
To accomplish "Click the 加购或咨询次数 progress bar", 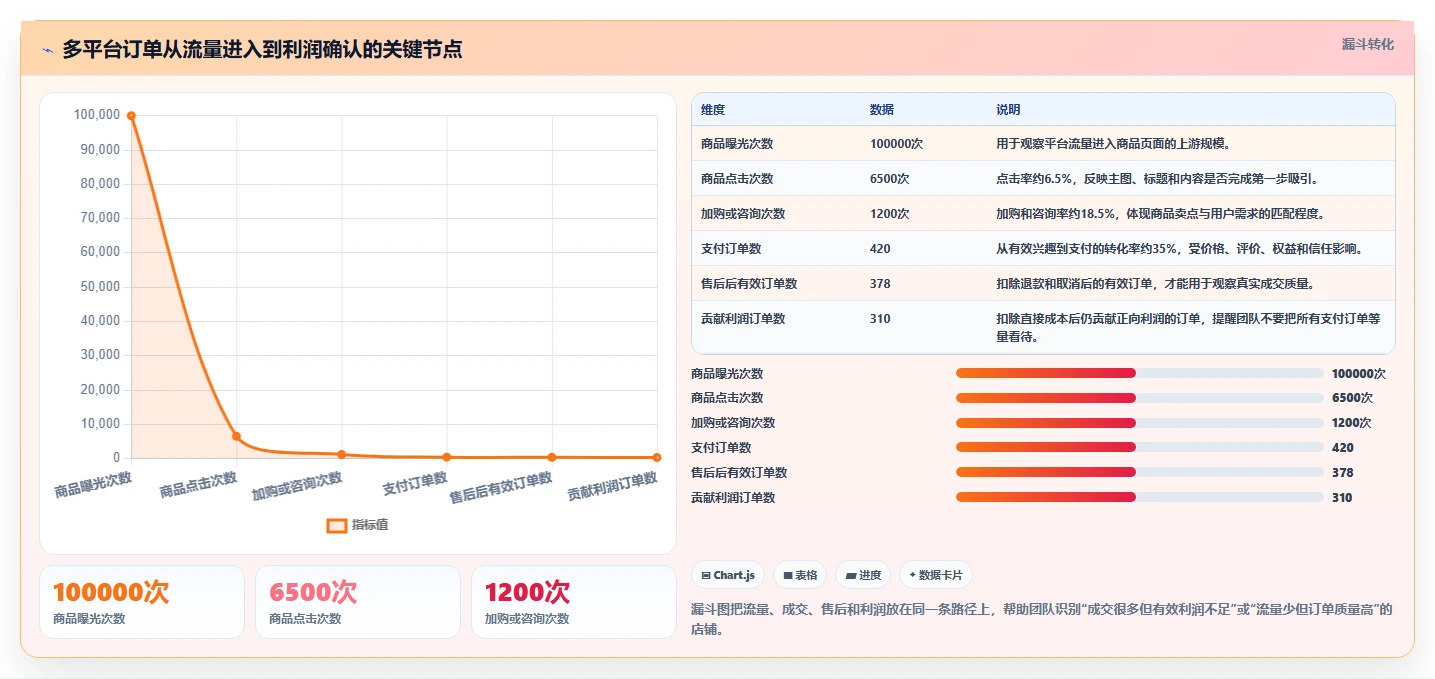I will pos(1139,423).
